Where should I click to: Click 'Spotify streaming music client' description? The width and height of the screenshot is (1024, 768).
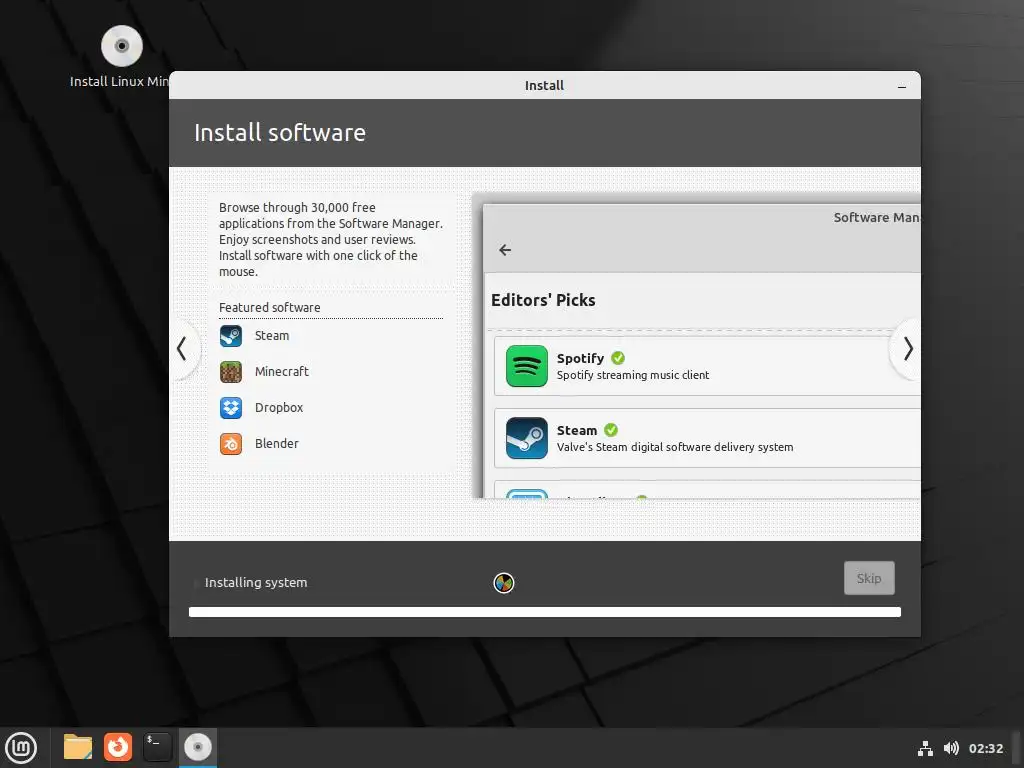(x=633, y=375)
